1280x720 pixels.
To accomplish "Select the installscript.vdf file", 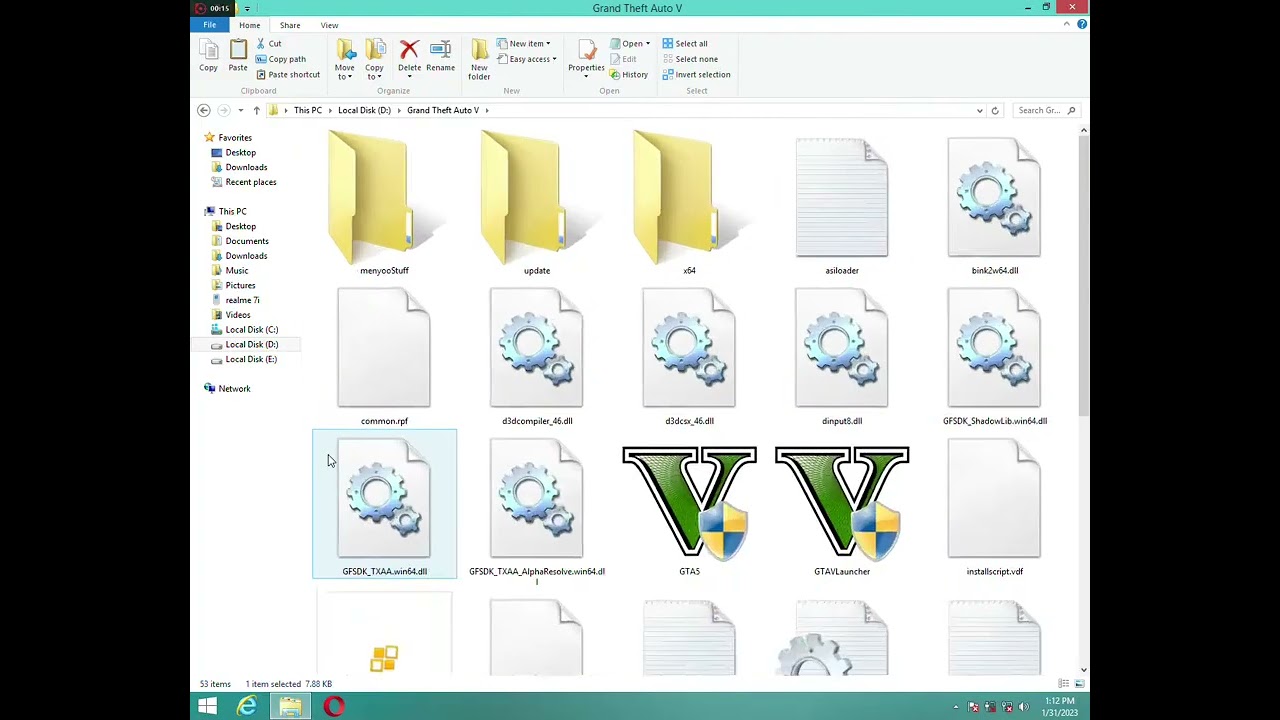I will pos(994,505).
